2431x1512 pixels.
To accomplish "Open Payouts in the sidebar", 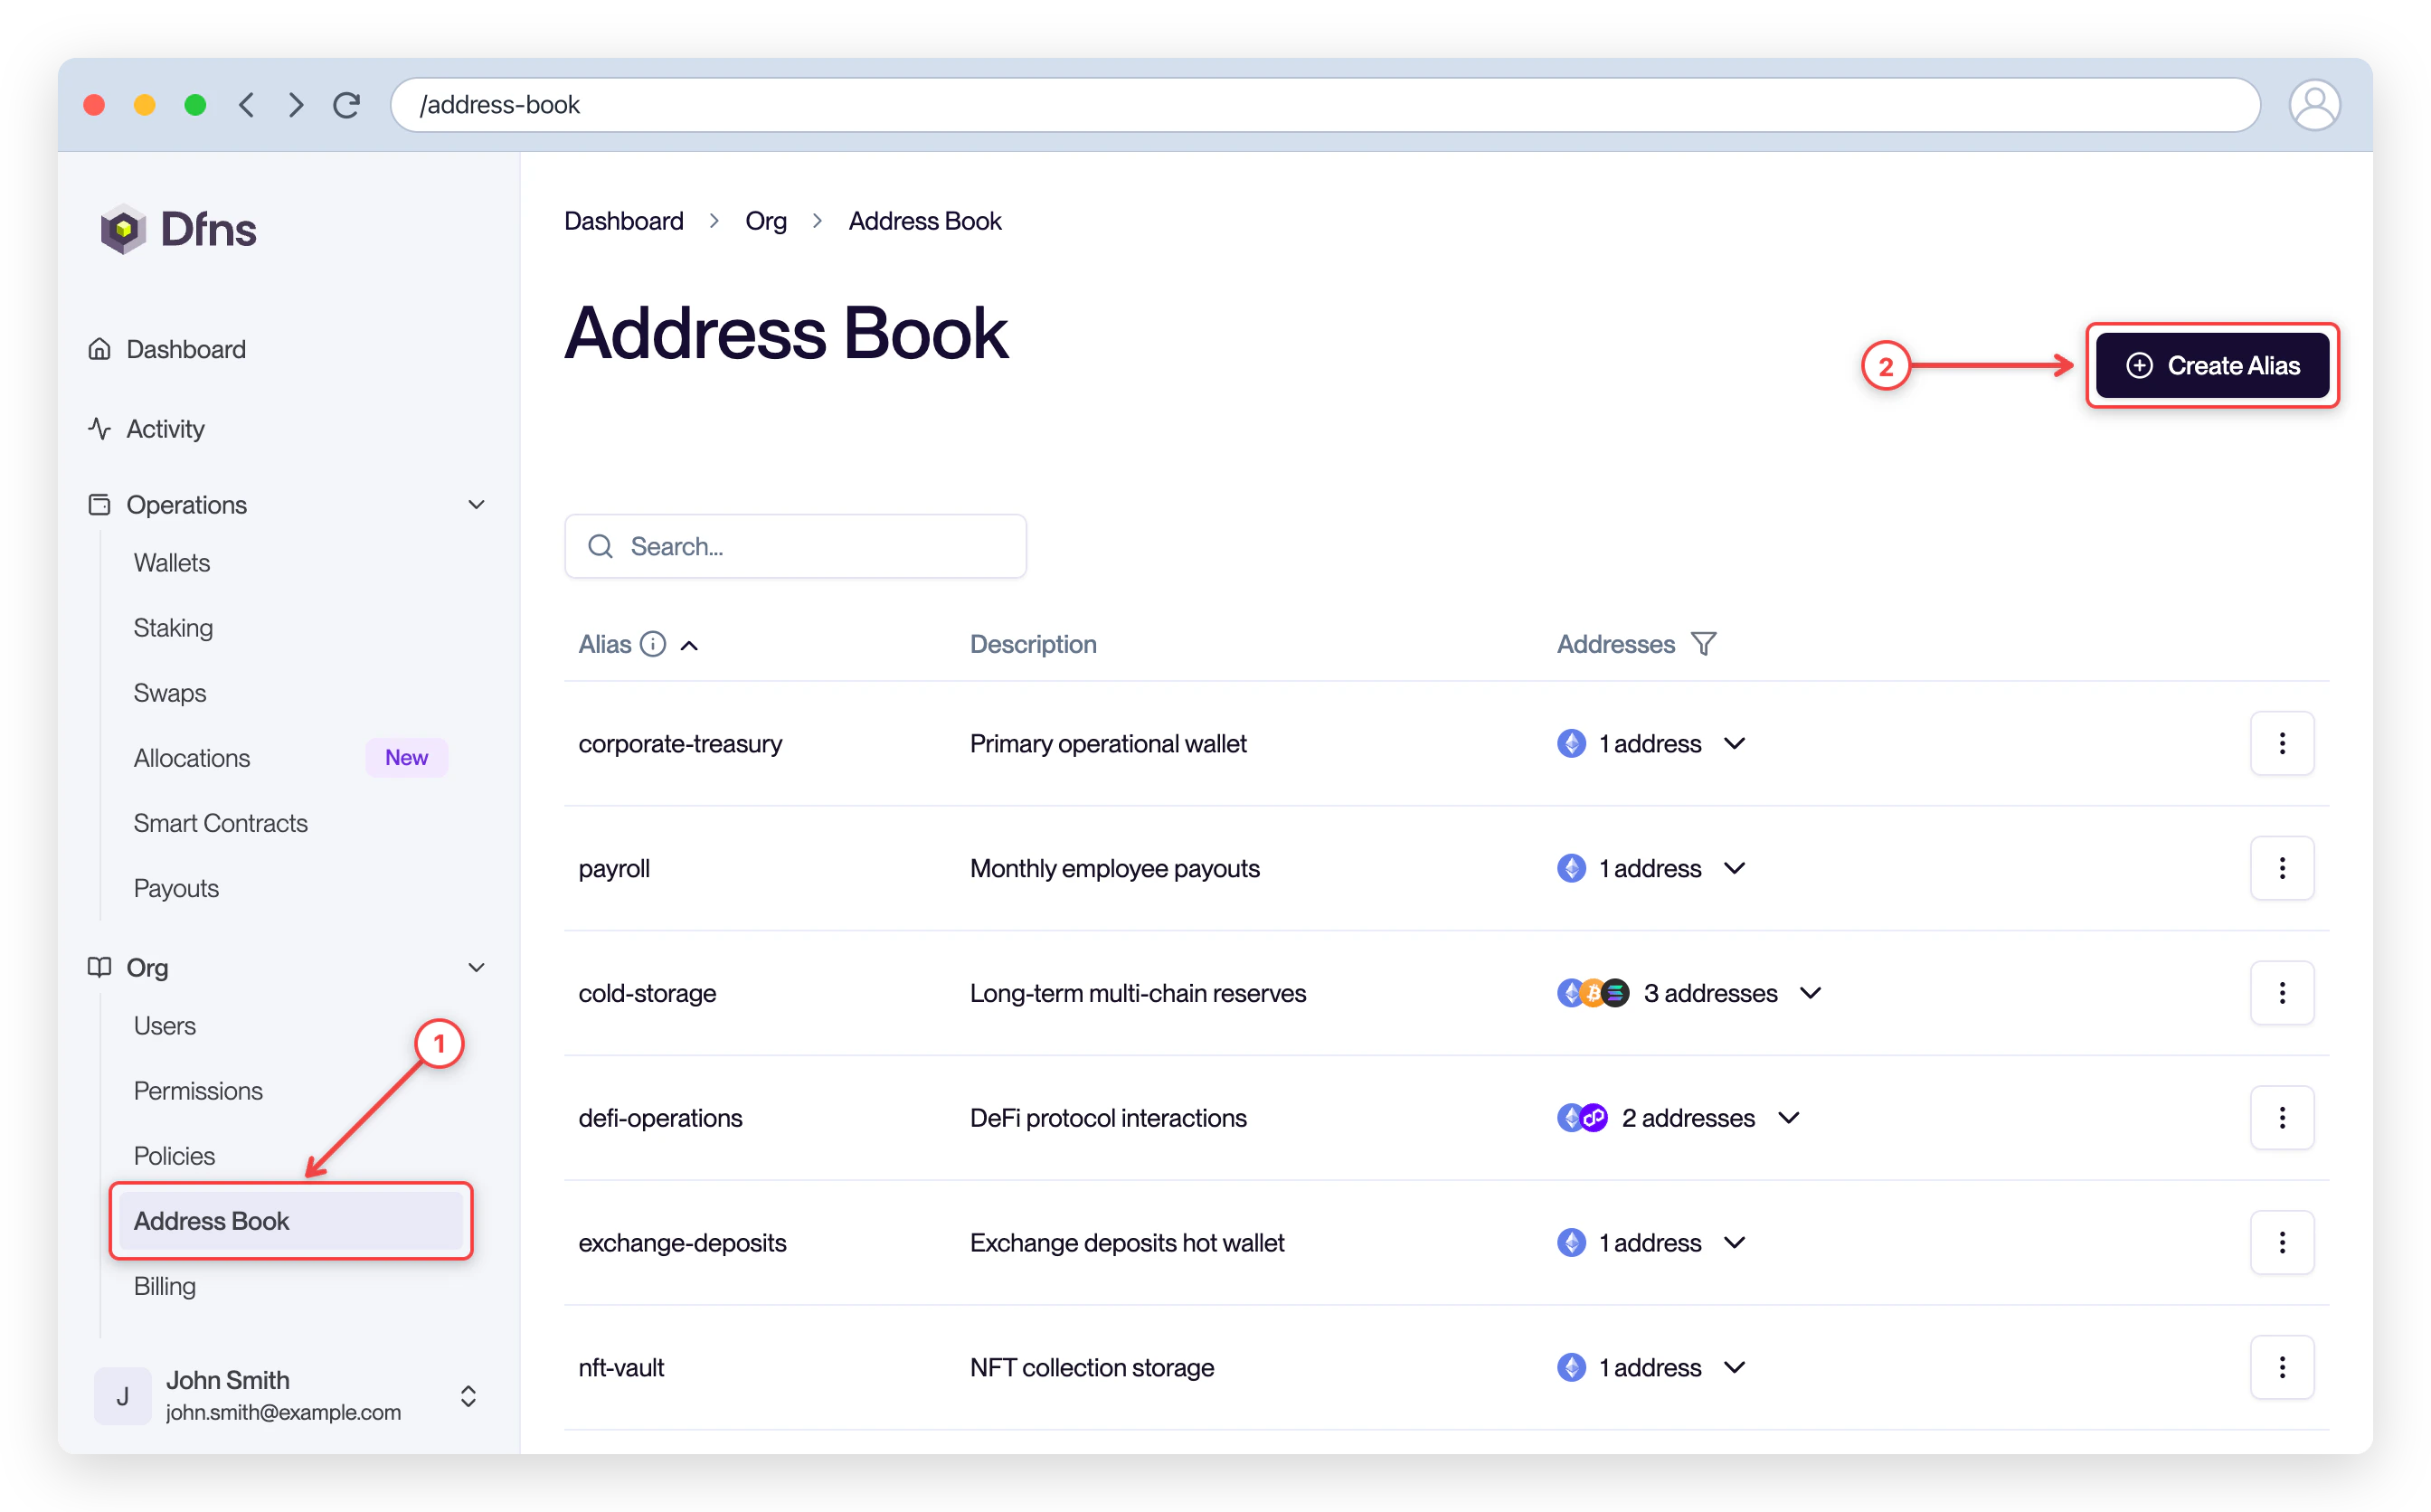I will pos(176,888).
